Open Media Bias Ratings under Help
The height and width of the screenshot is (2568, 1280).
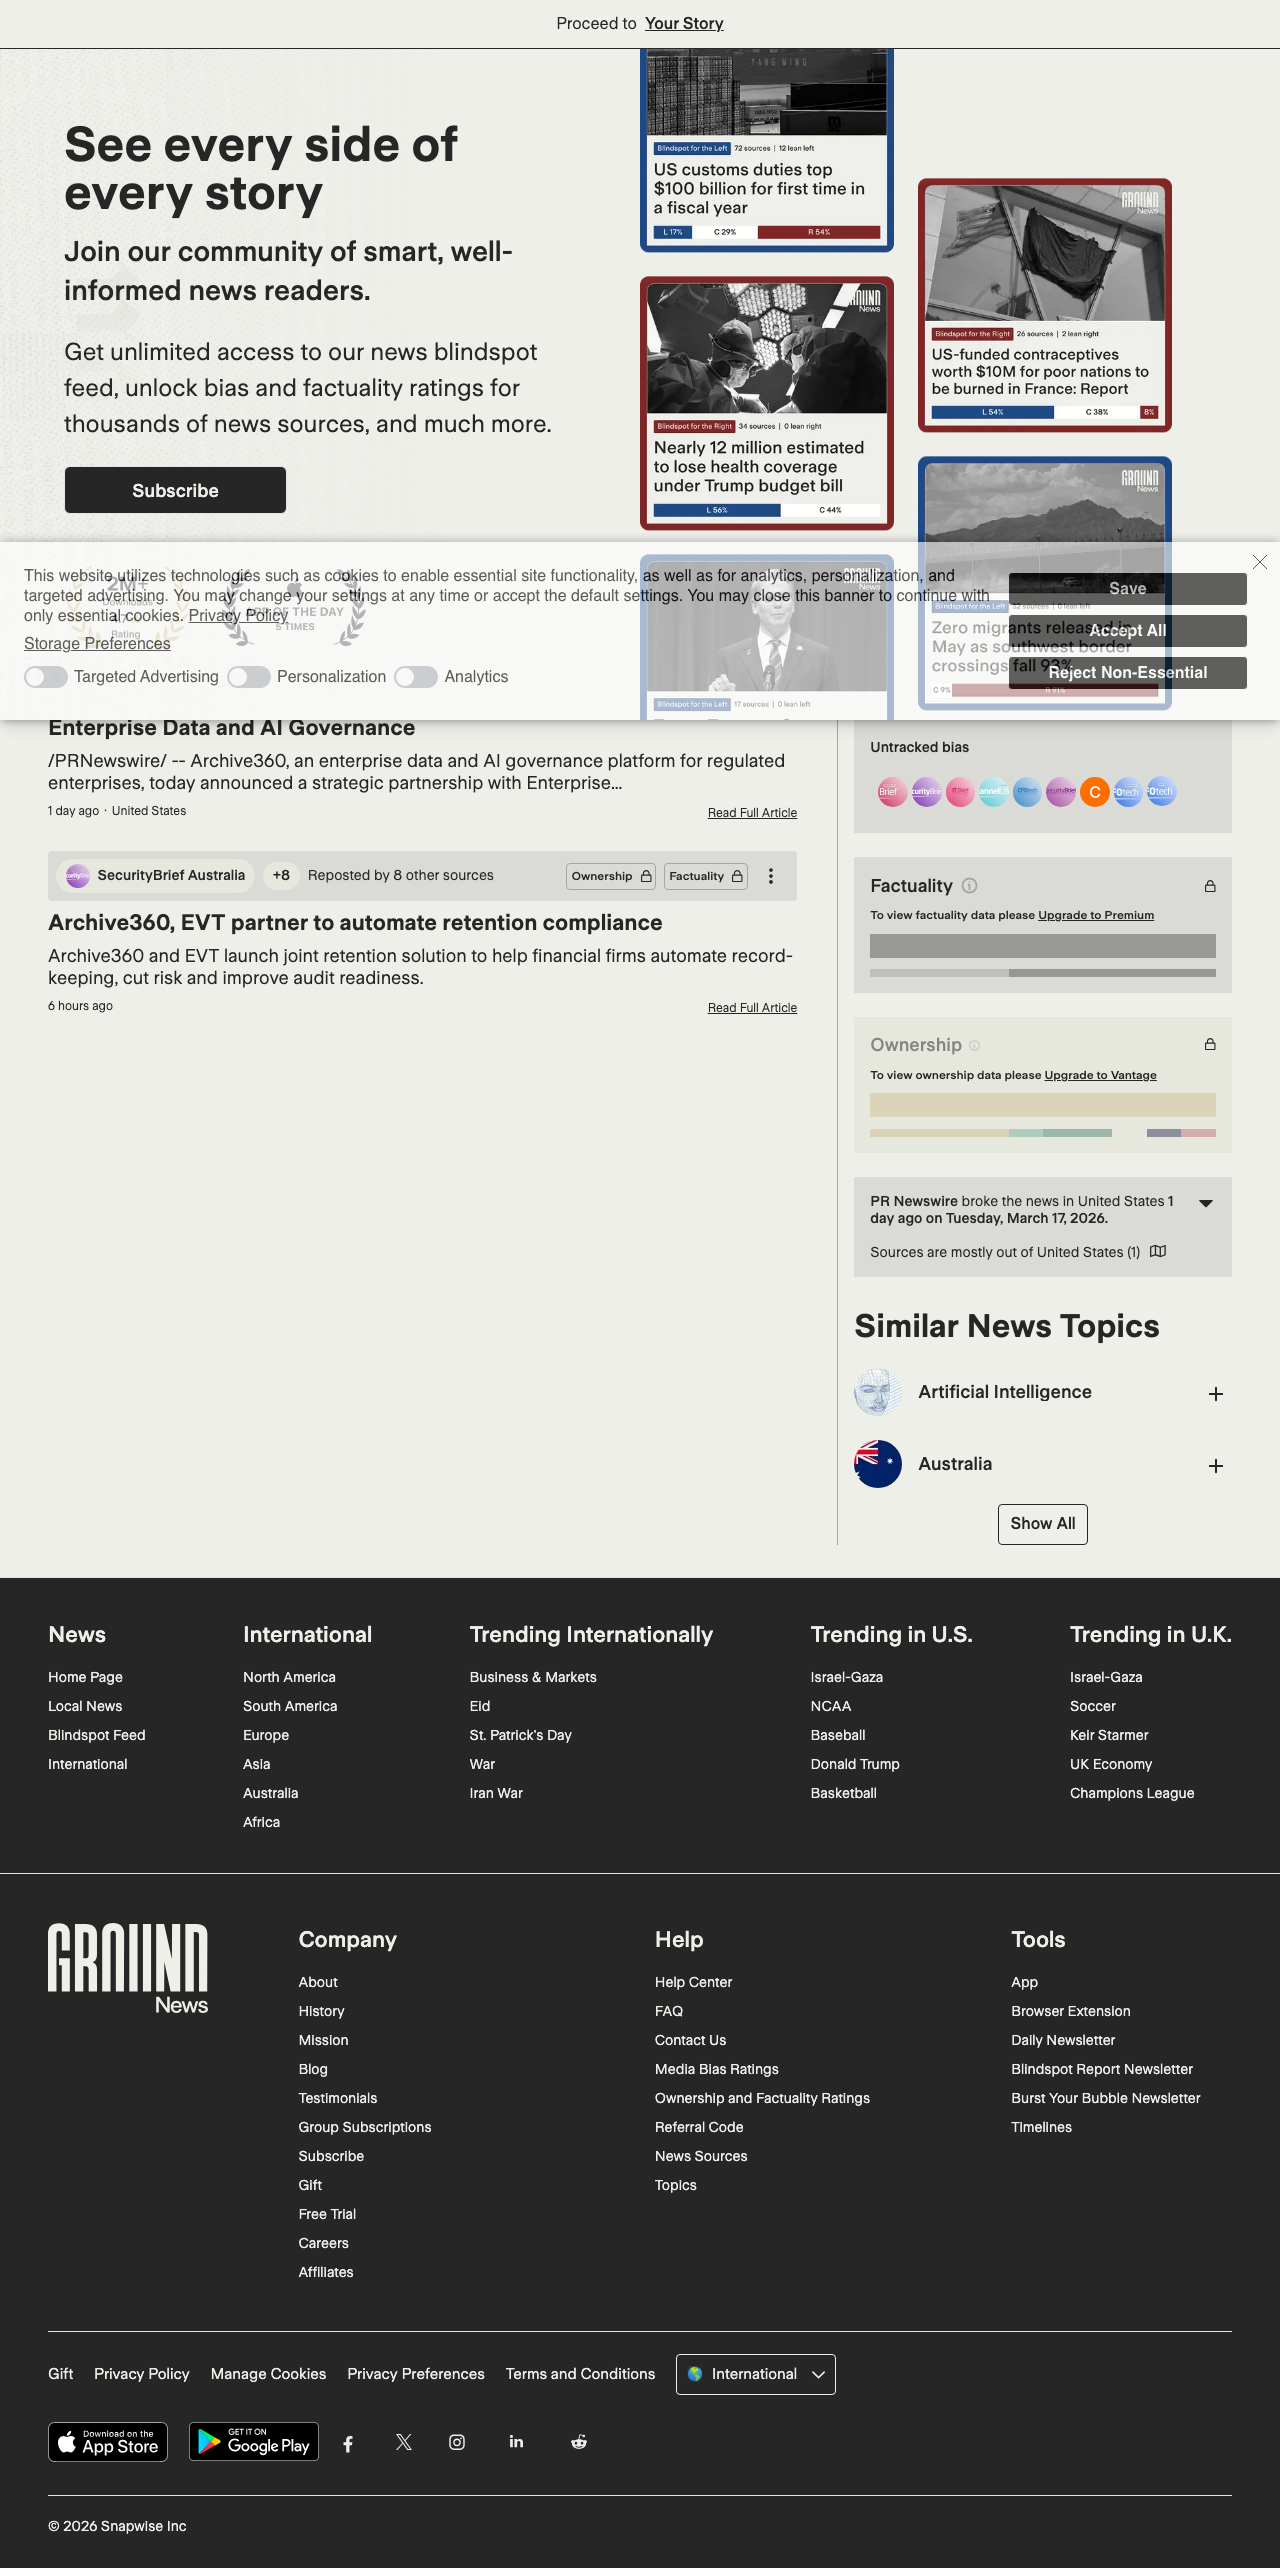click(716, 2069)
